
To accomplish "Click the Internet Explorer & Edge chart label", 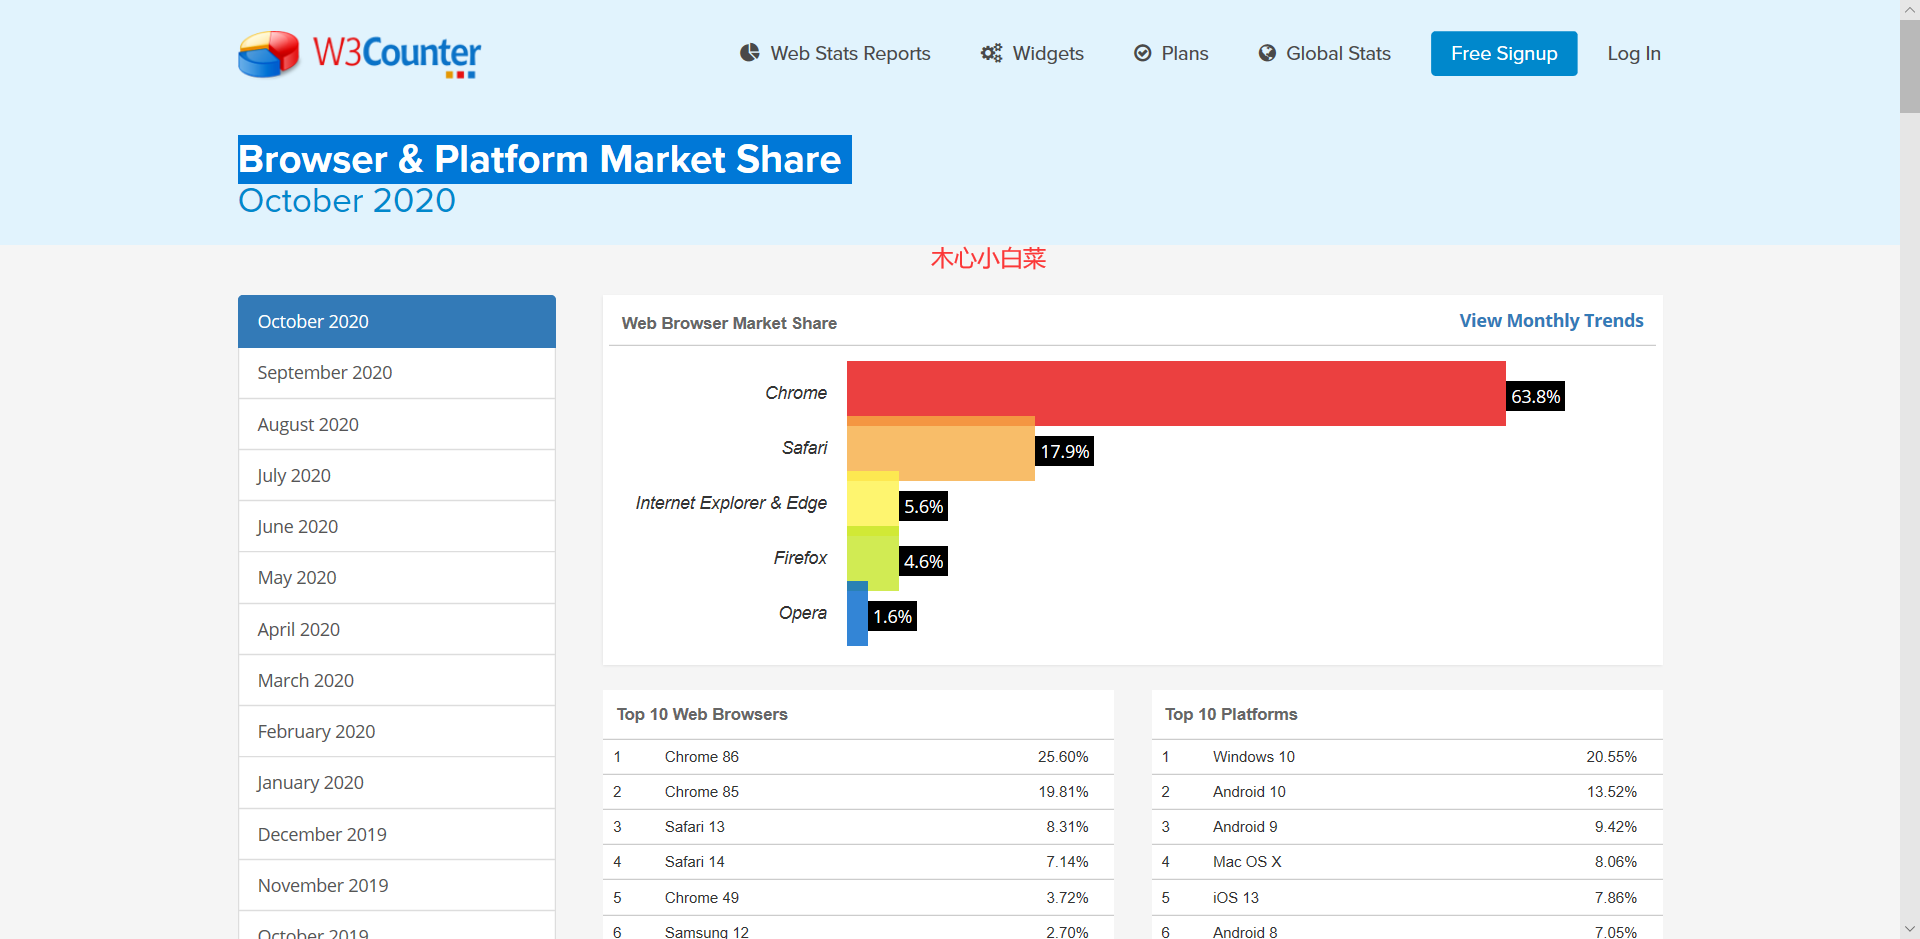I will pos(731,503).
